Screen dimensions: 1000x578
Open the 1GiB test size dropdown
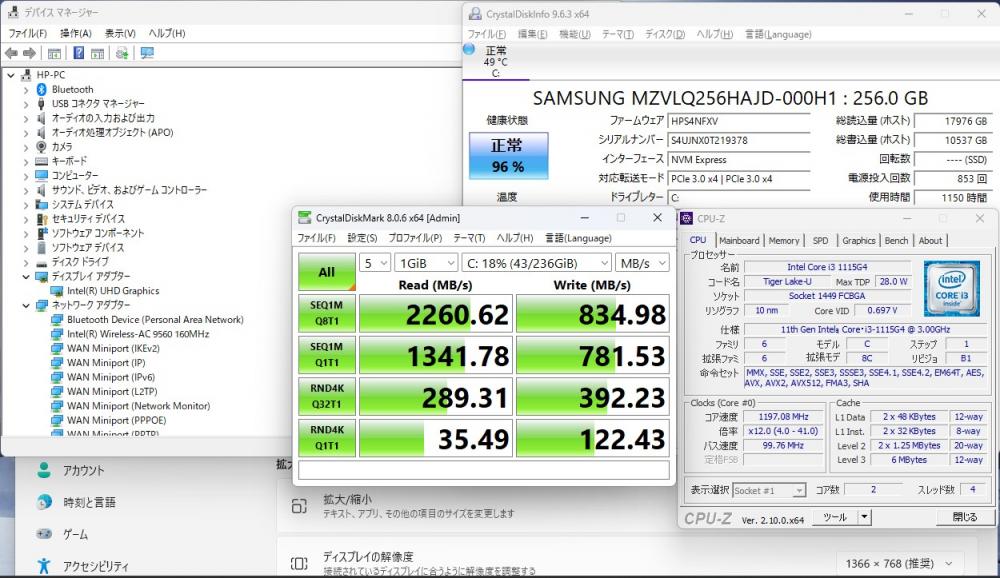click(426, 263)
